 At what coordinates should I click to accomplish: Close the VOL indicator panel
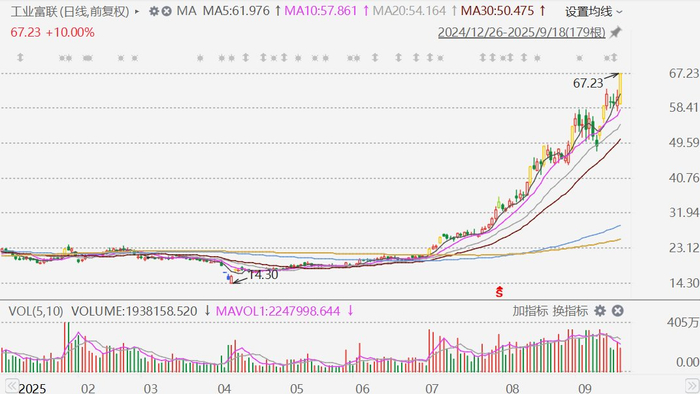[617, 311]
